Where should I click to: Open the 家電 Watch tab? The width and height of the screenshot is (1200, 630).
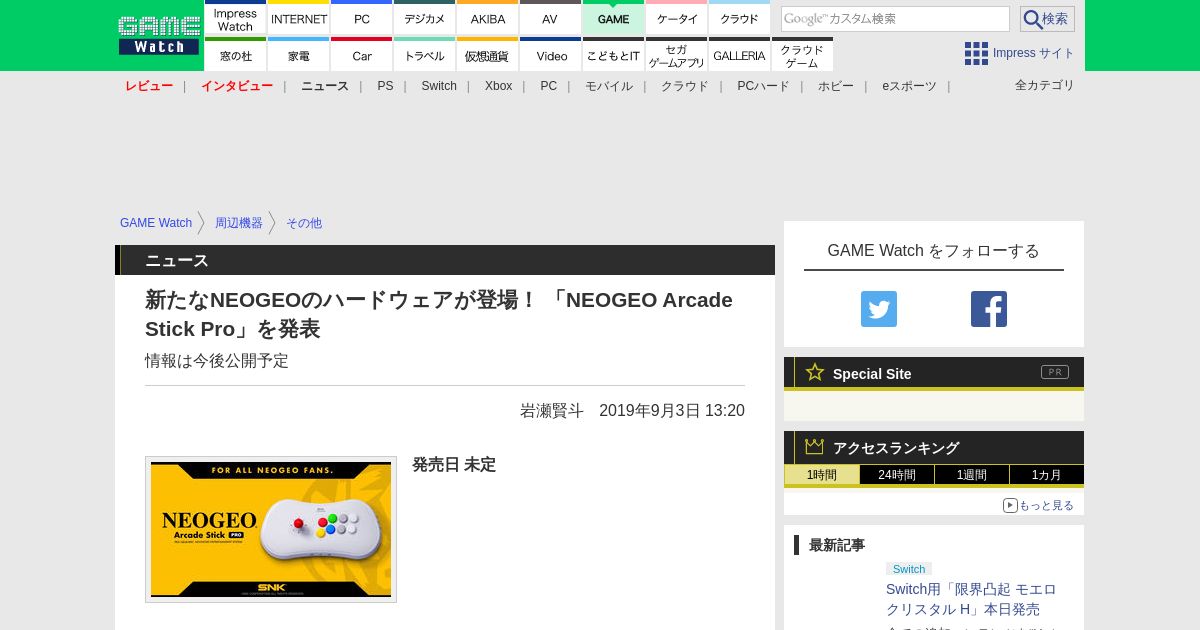pos(299,55)
